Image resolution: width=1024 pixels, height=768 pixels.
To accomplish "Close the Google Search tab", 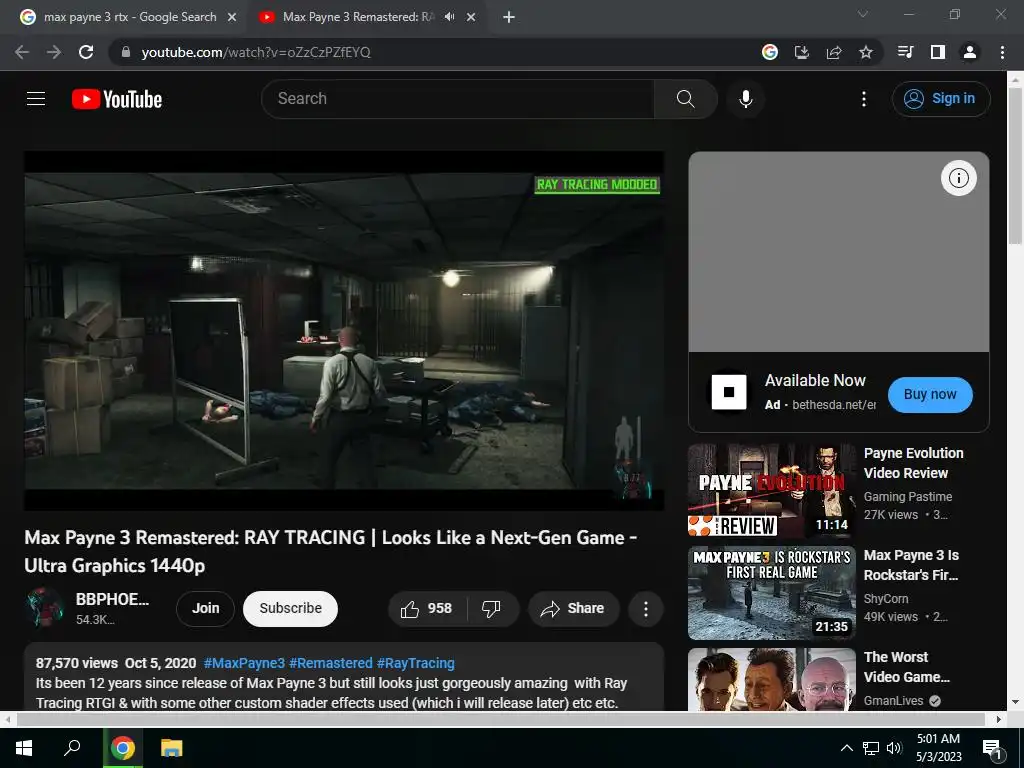I will point(231,17).
